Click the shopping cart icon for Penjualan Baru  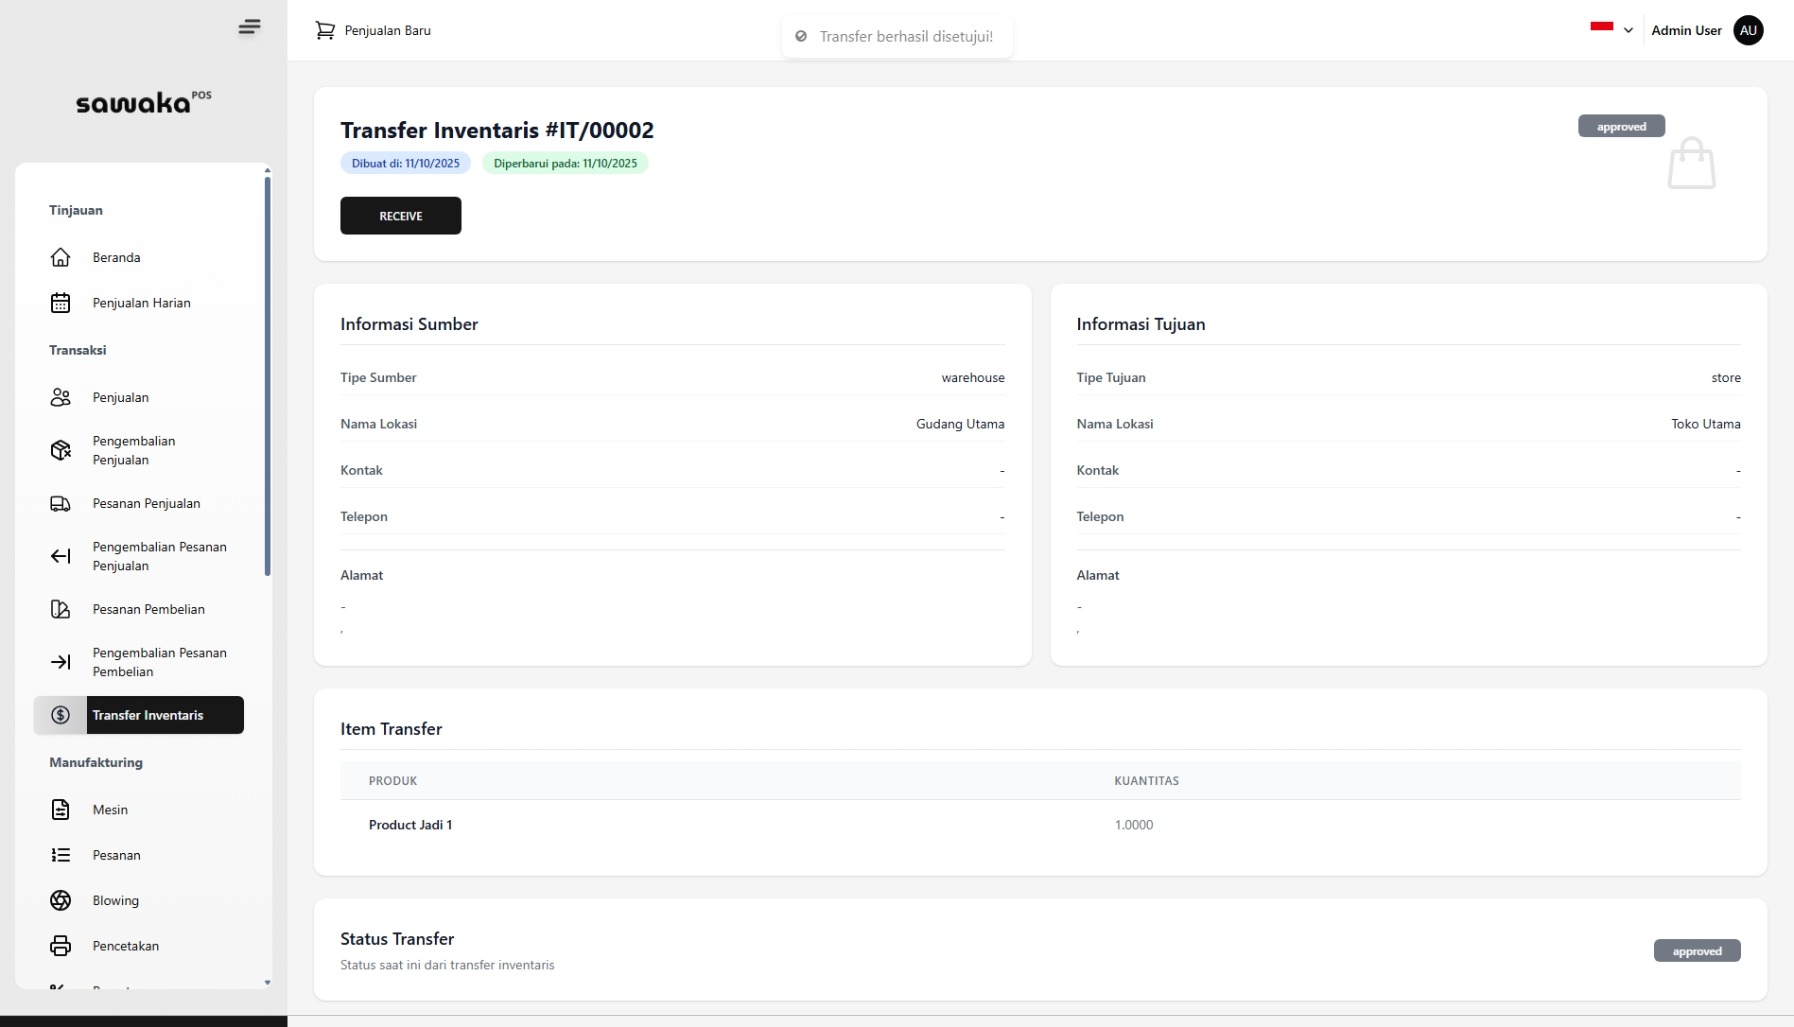(325, 31)
